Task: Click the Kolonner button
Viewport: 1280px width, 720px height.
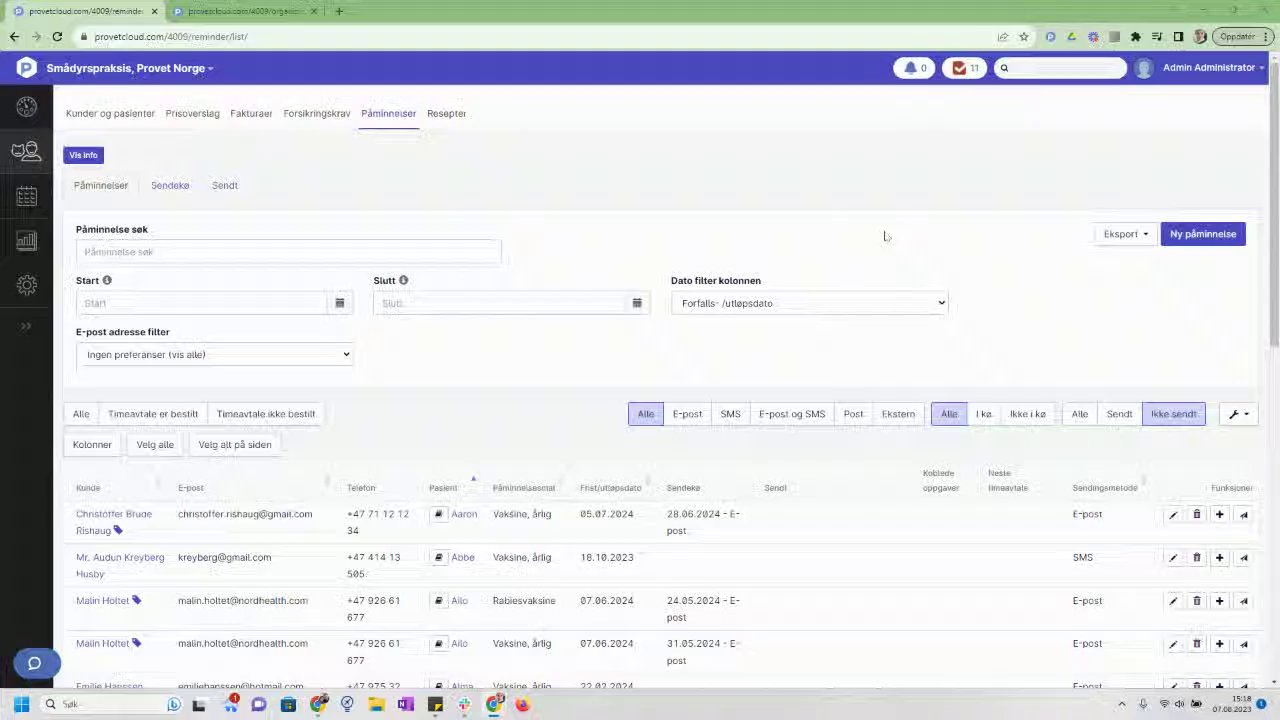Action: [x=92, y=445]
